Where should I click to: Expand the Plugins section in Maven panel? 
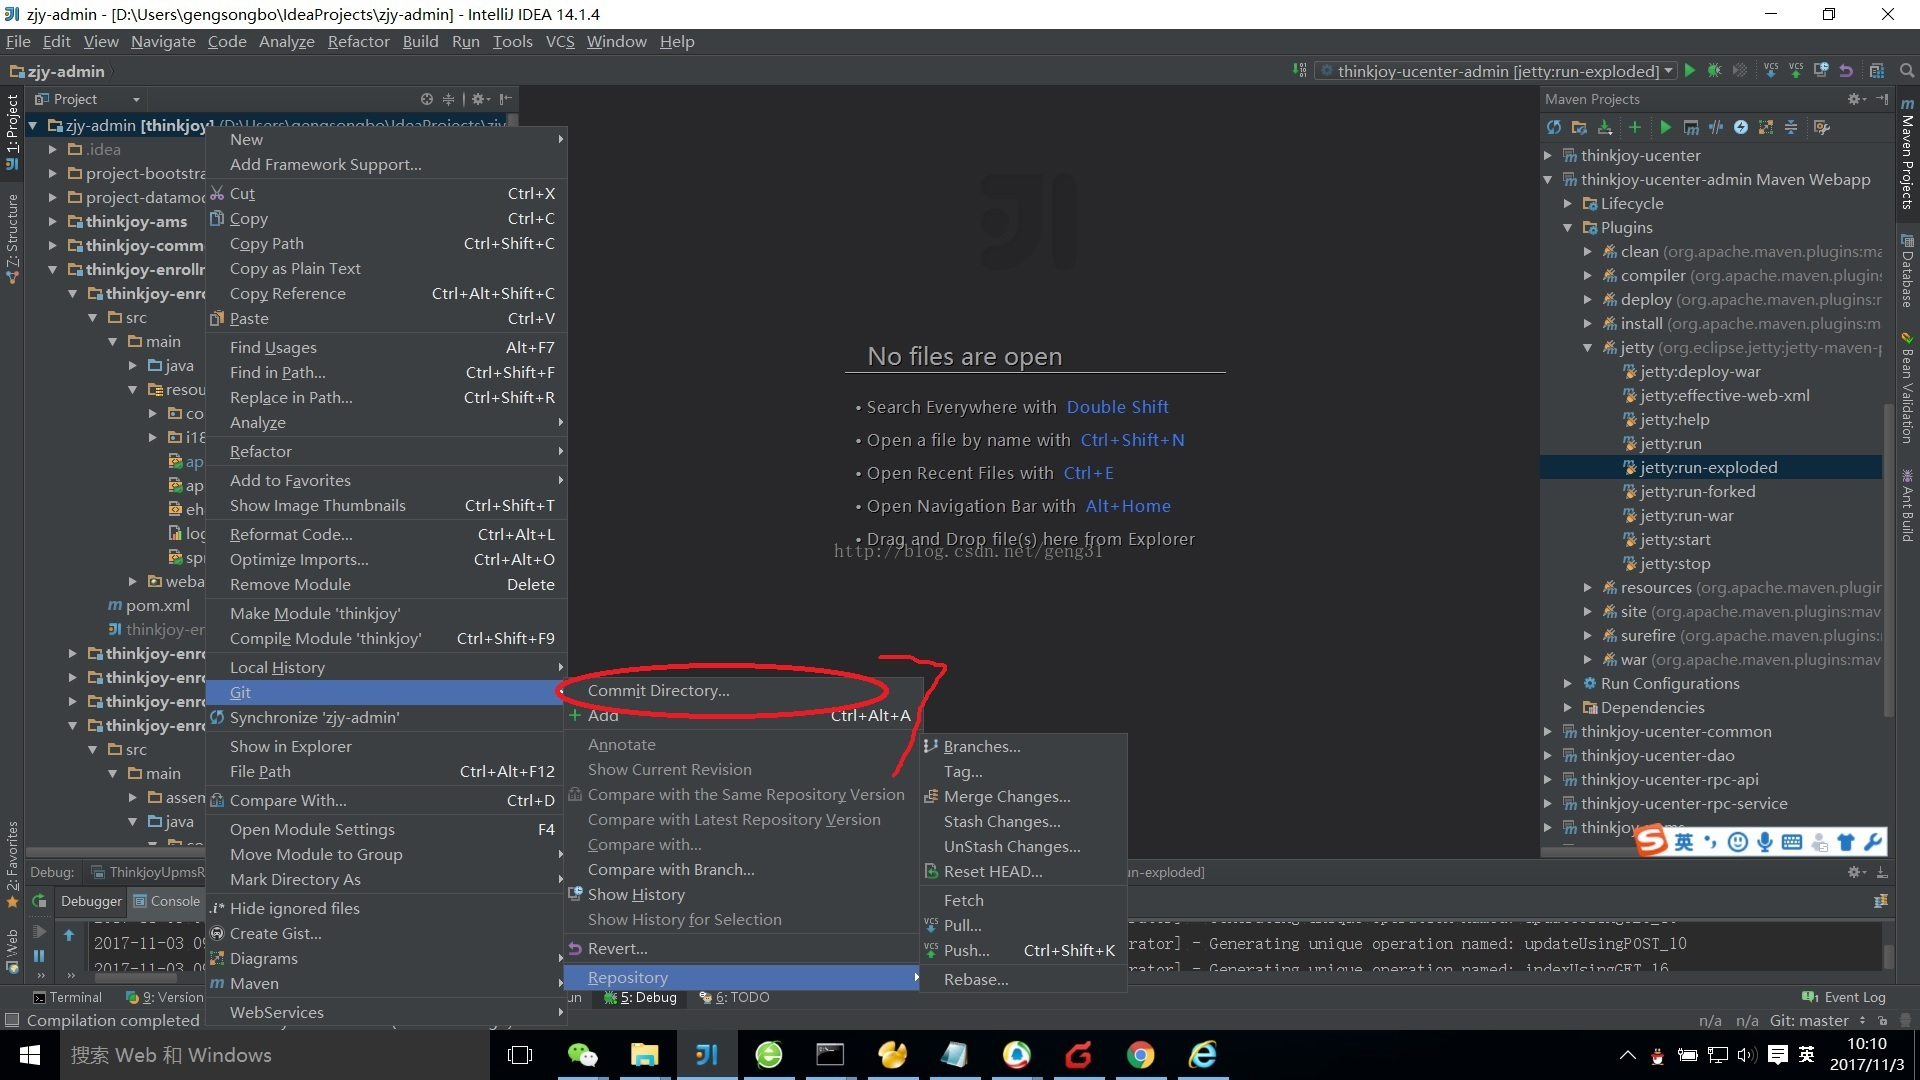pyautogui.click(x=1571, y=227)
